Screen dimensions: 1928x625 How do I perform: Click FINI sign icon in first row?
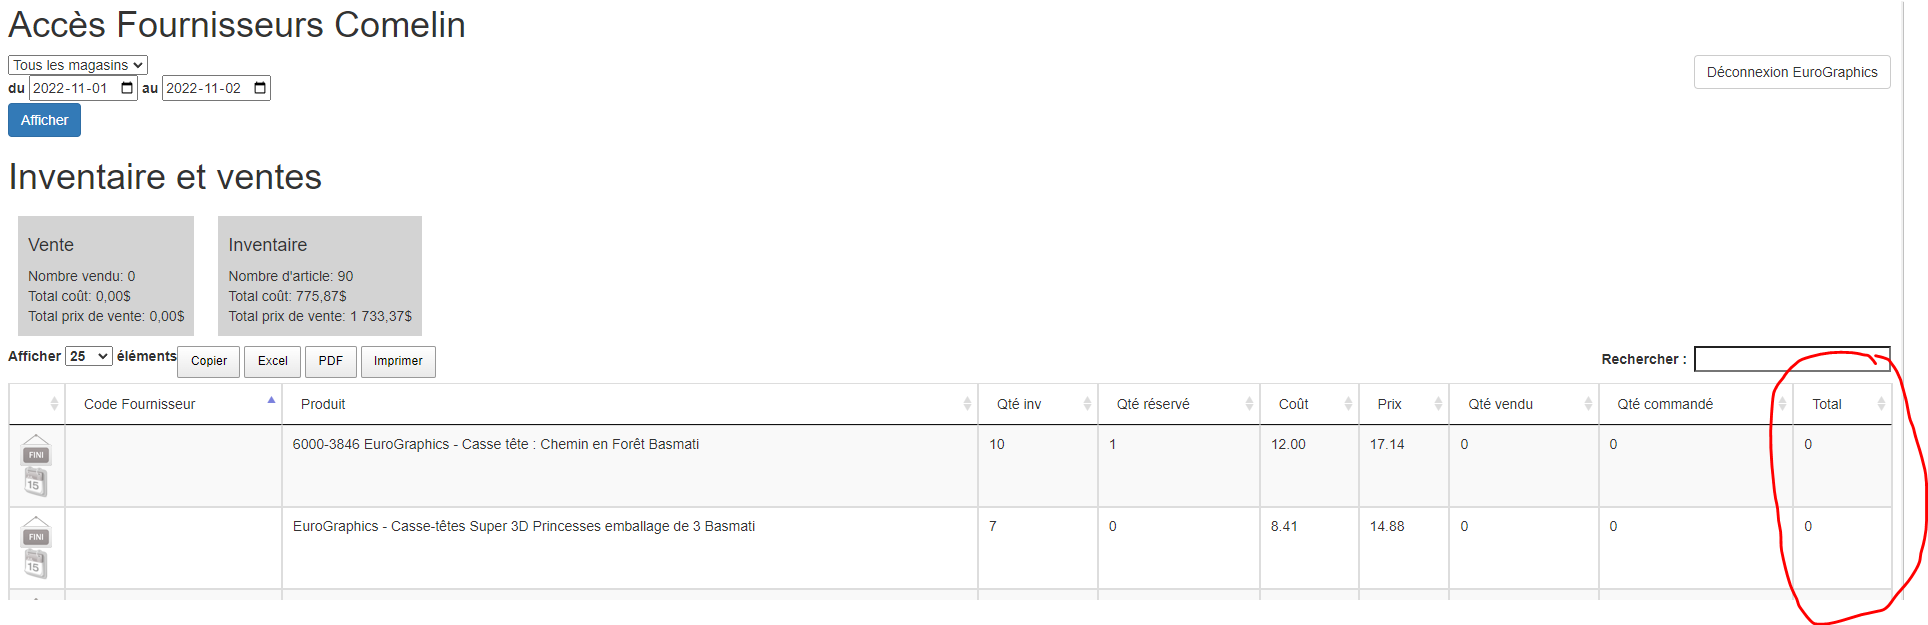pyautogui.click(x=36, y=452)
